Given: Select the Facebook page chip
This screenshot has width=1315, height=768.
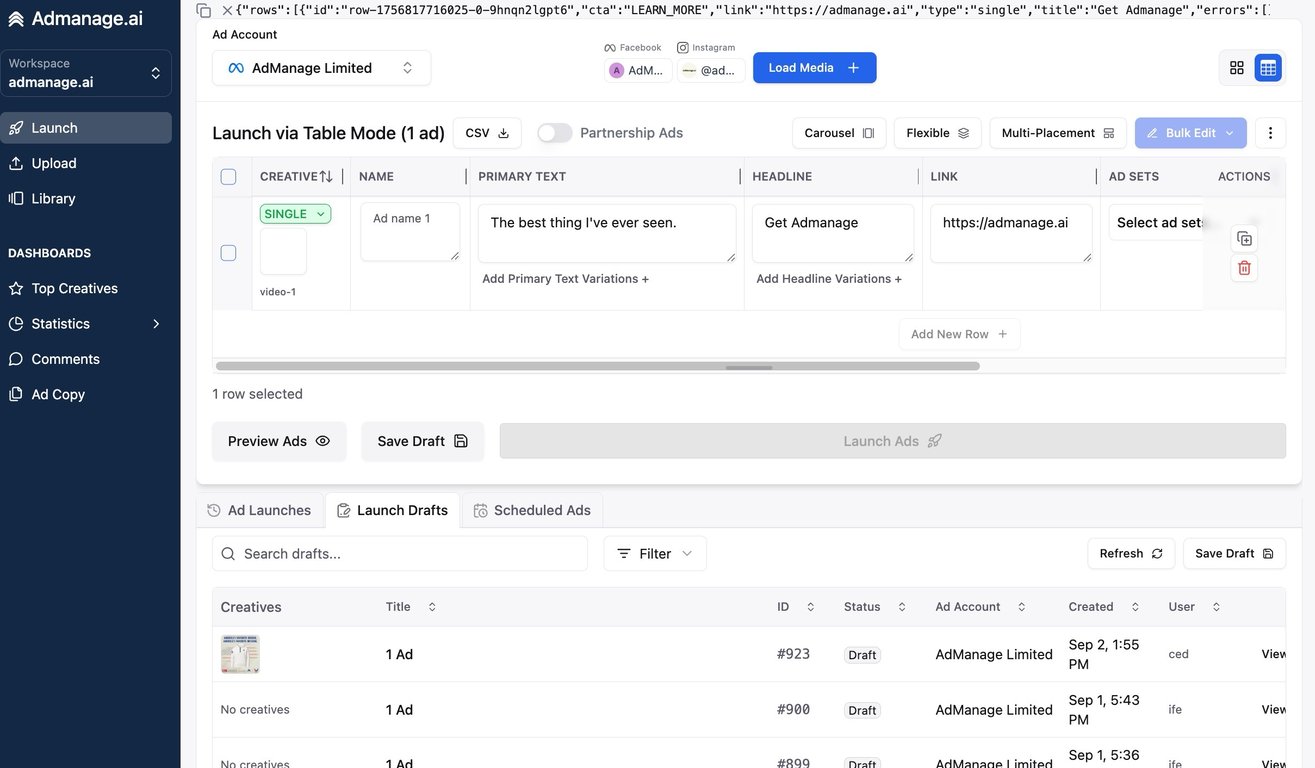Looking at the screenshot, I should 638,70.
